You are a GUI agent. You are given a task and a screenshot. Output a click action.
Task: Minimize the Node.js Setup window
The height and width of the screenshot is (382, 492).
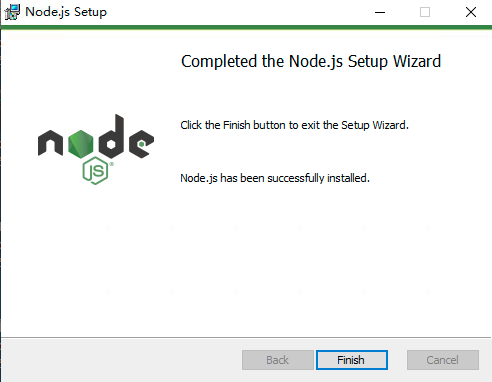tap(380, 12)
